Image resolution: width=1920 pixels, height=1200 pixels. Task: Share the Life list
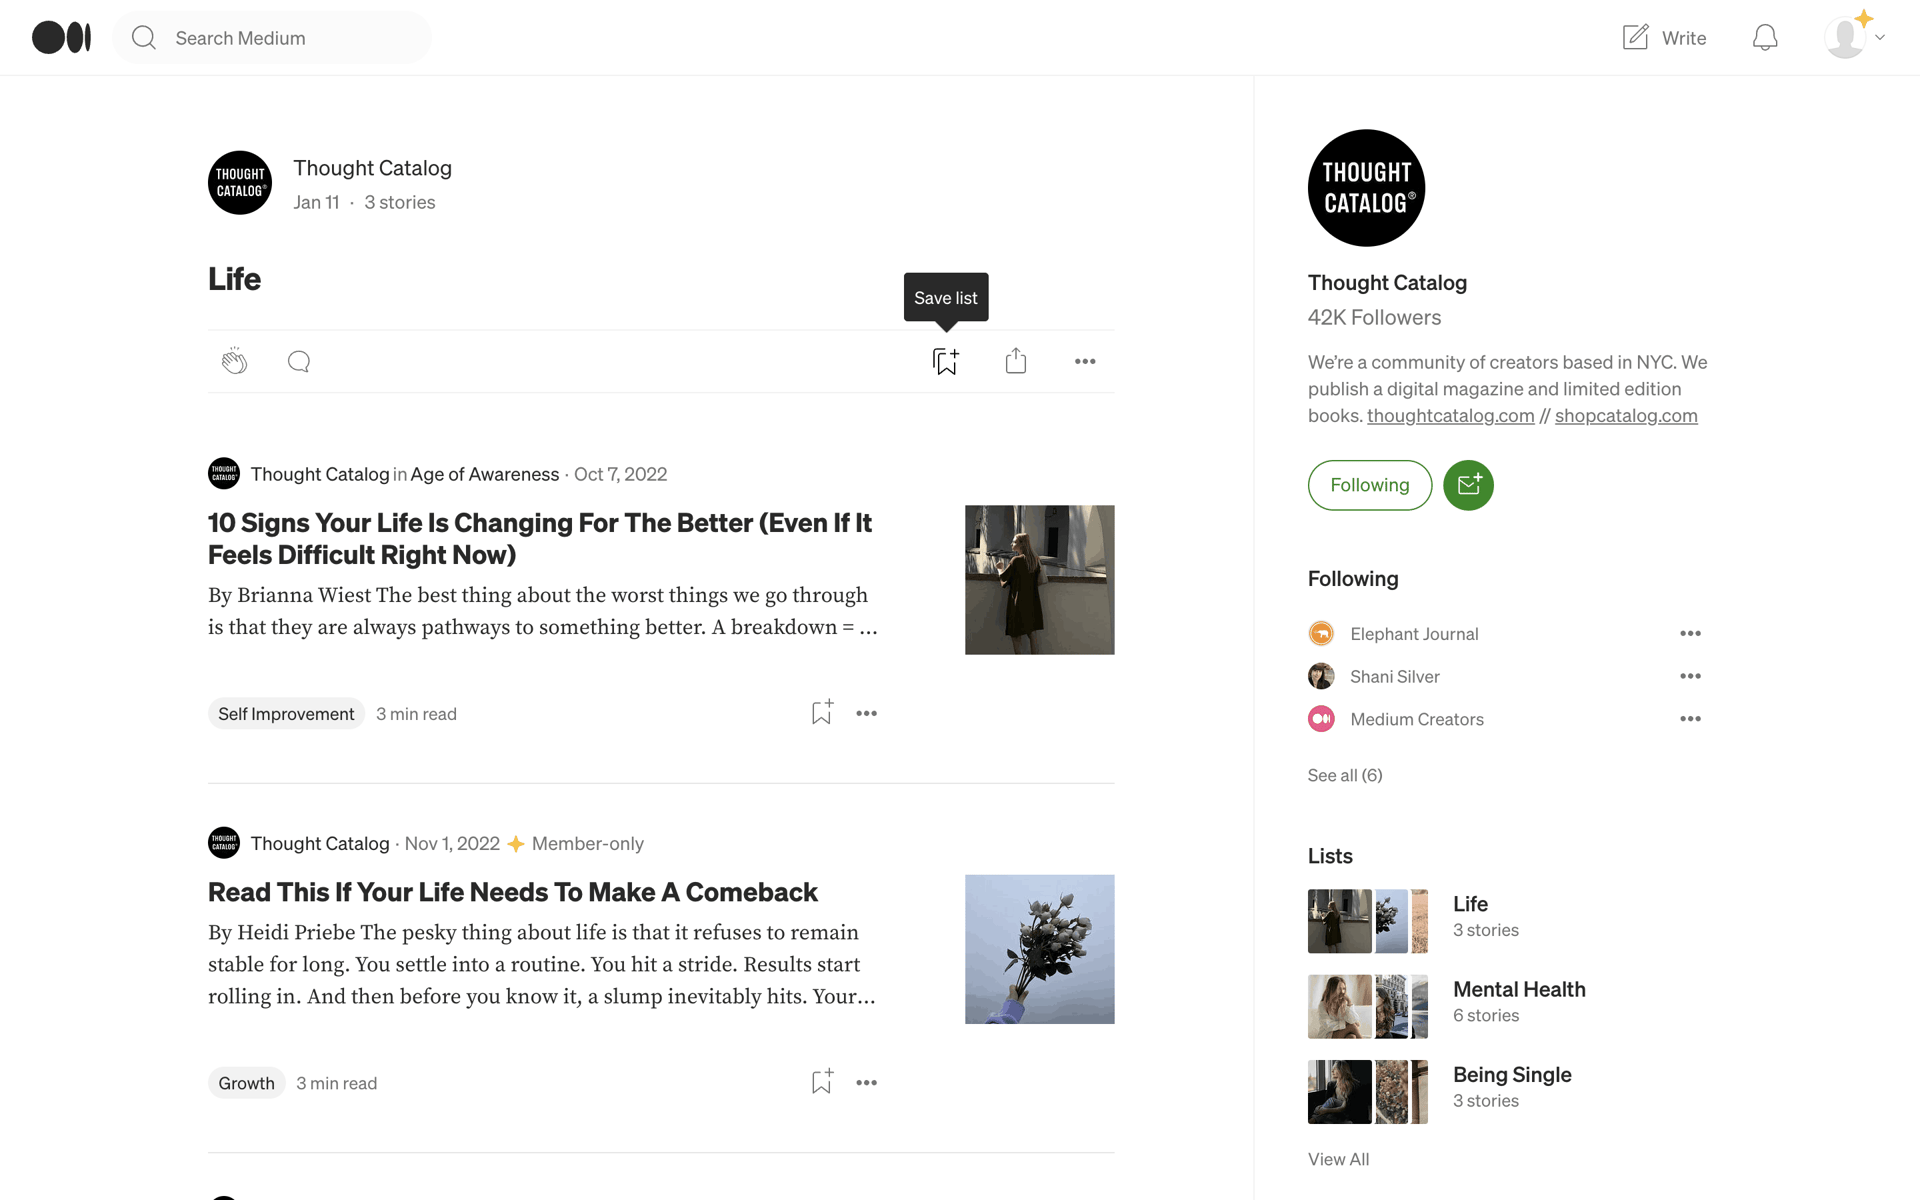(1016, 361)
